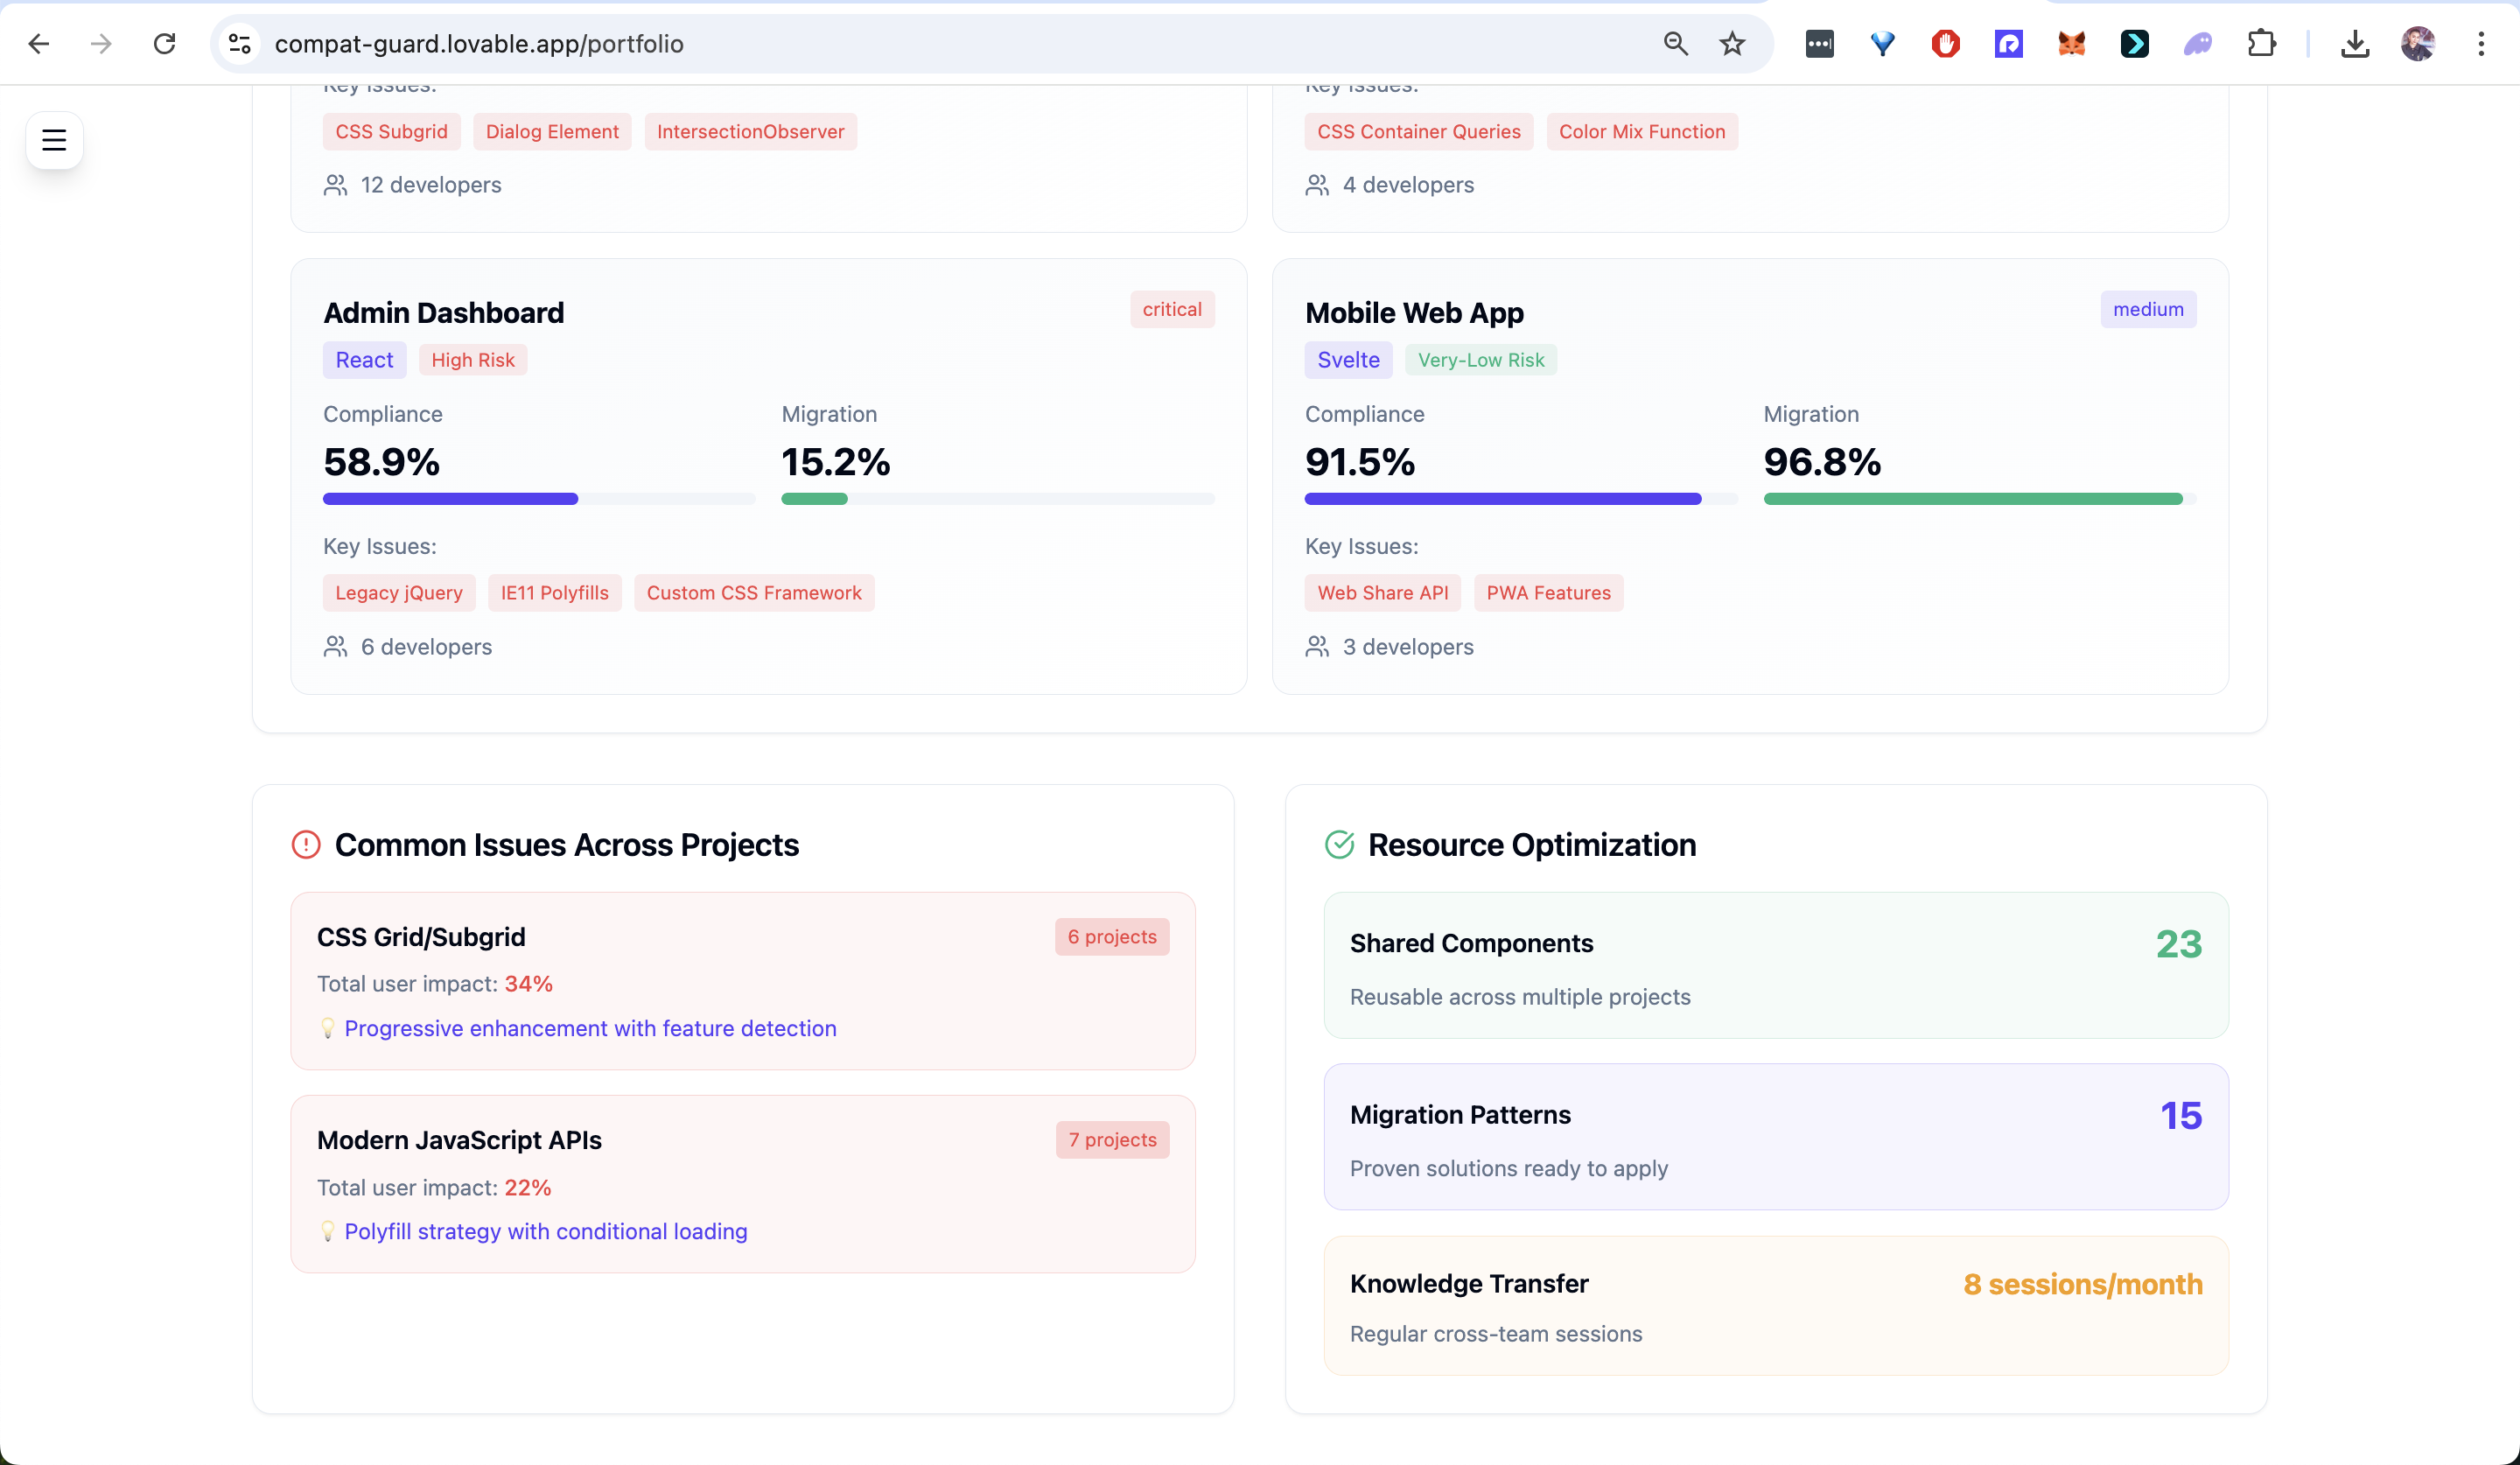This screenshot has width=2520, height=1465.
Task: Go back to the previous page
Action: (38, 44)
